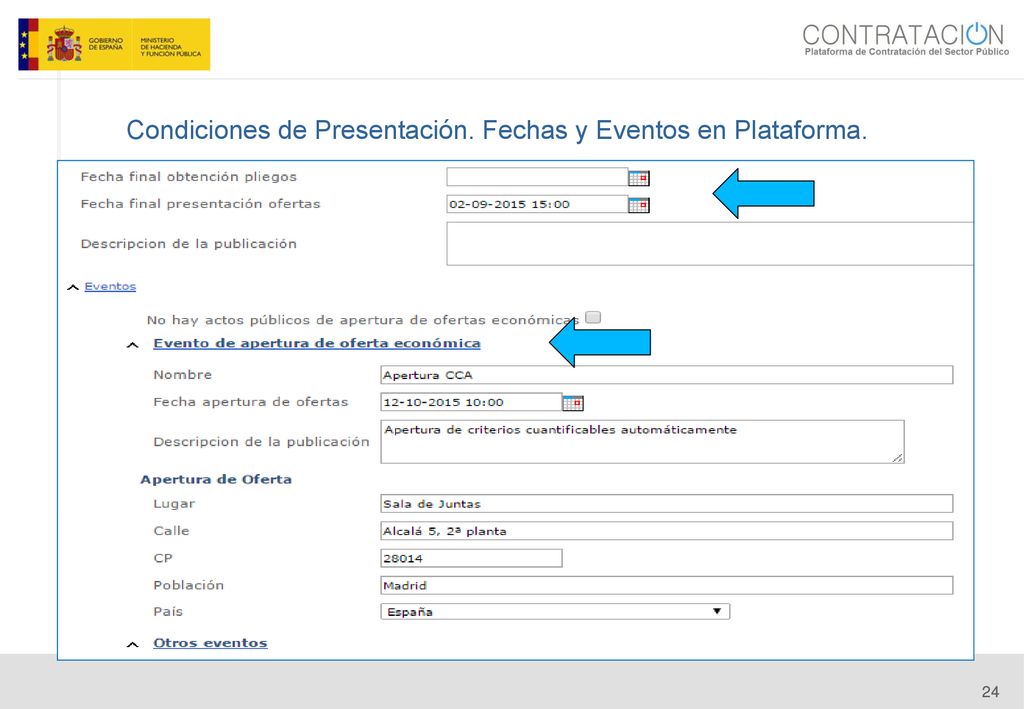Tick 'No hay actos públicos de apertura' checkbox
This screenshot has height=709, width=1024.
(x=593, y=317)
